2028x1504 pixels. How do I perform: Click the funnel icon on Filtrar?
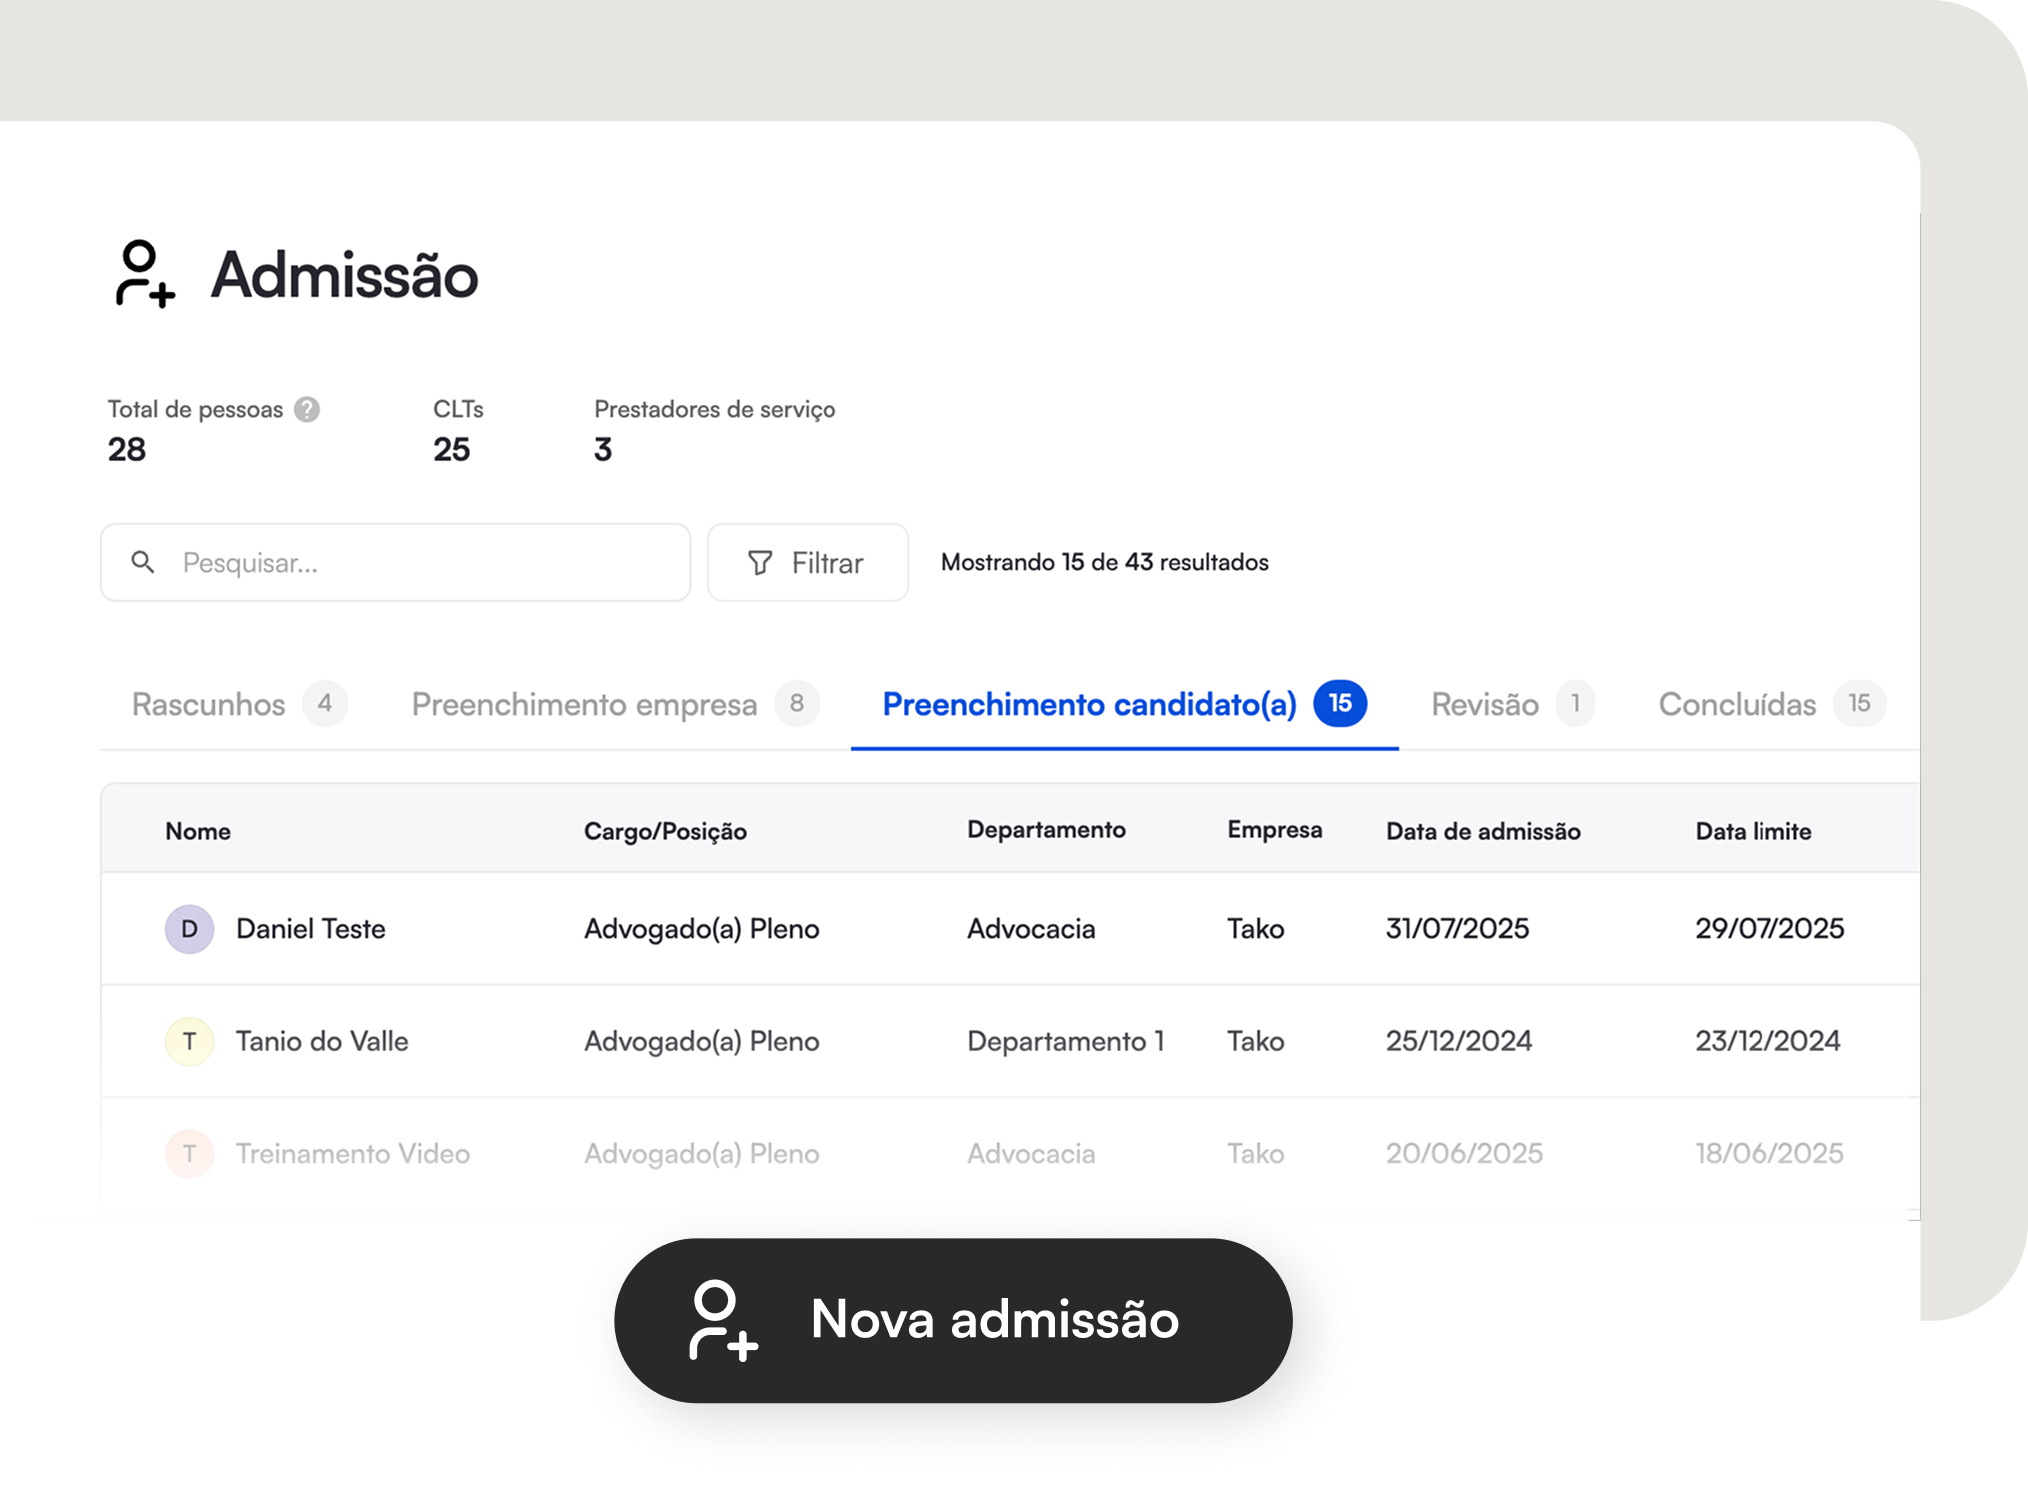pyautogui.click(x=760, y=563)
